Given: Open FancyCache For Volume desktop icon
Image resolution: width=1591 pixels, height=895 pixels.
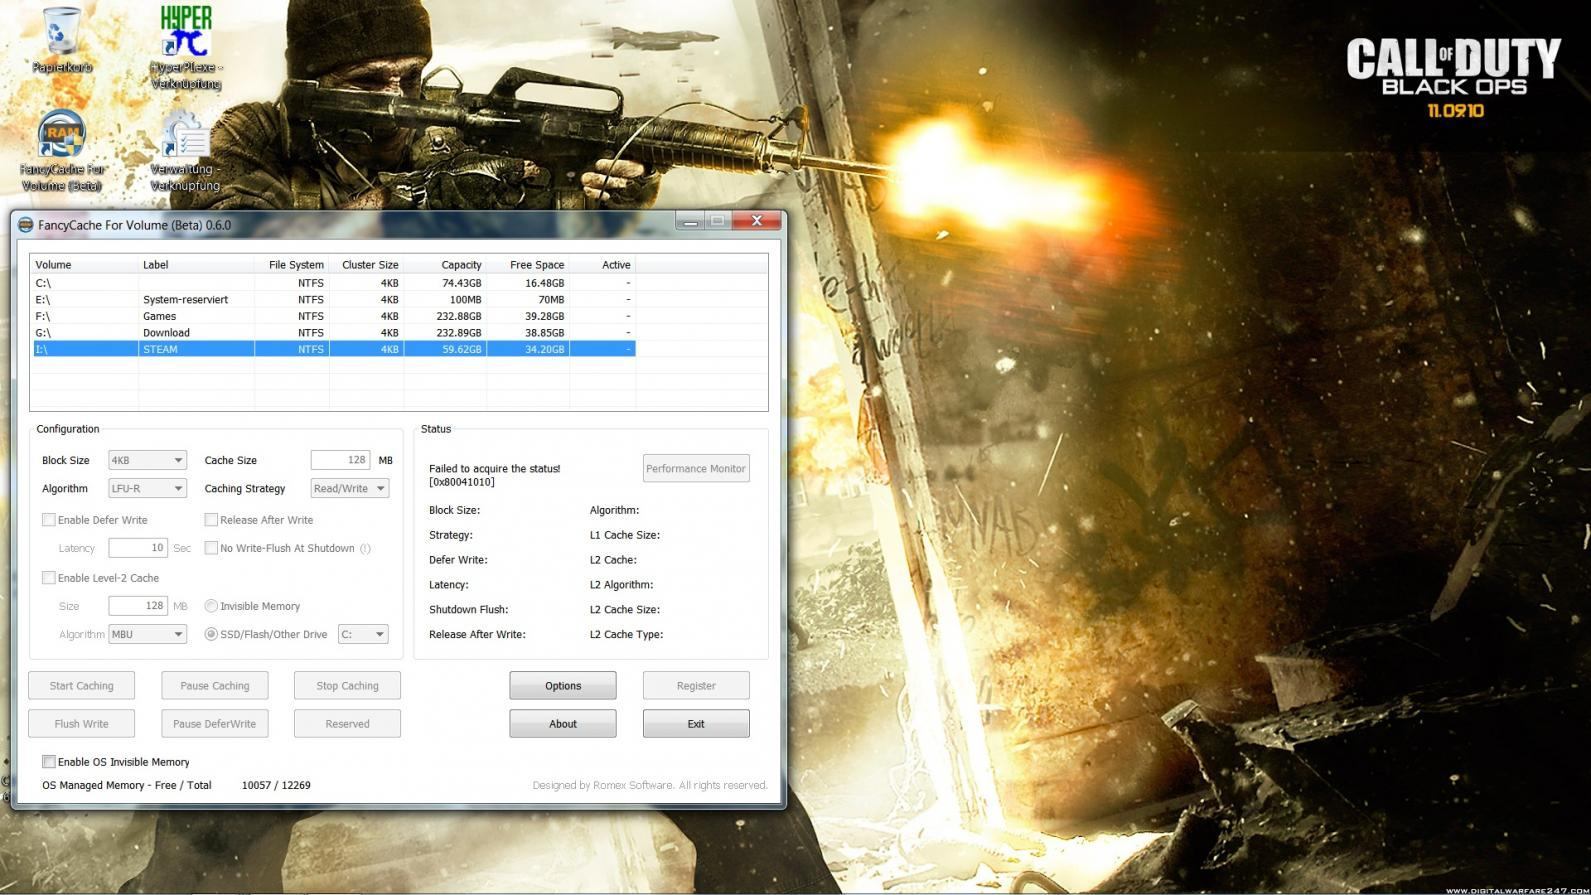Looking at the screenshot, I should coord(62,150).
